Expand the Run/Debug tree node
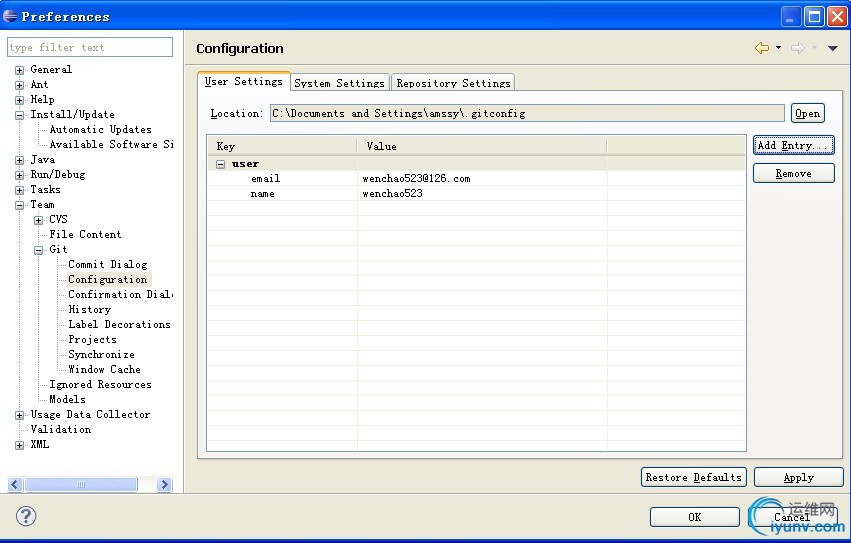Viewport: 851px width, 543px height. [x=20, y=175]
